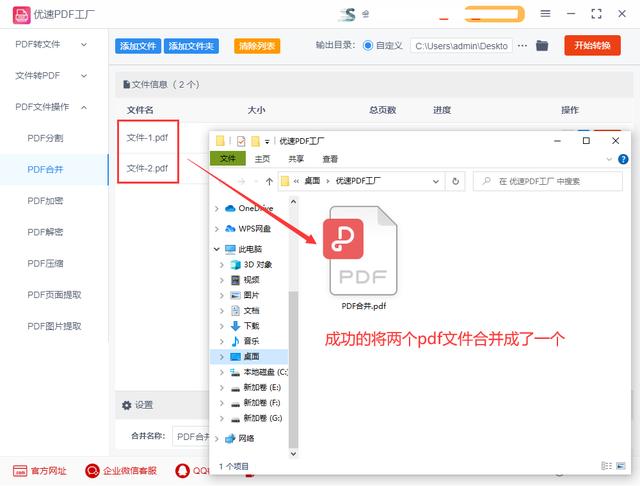Click the 合并名称 input field

191,437
